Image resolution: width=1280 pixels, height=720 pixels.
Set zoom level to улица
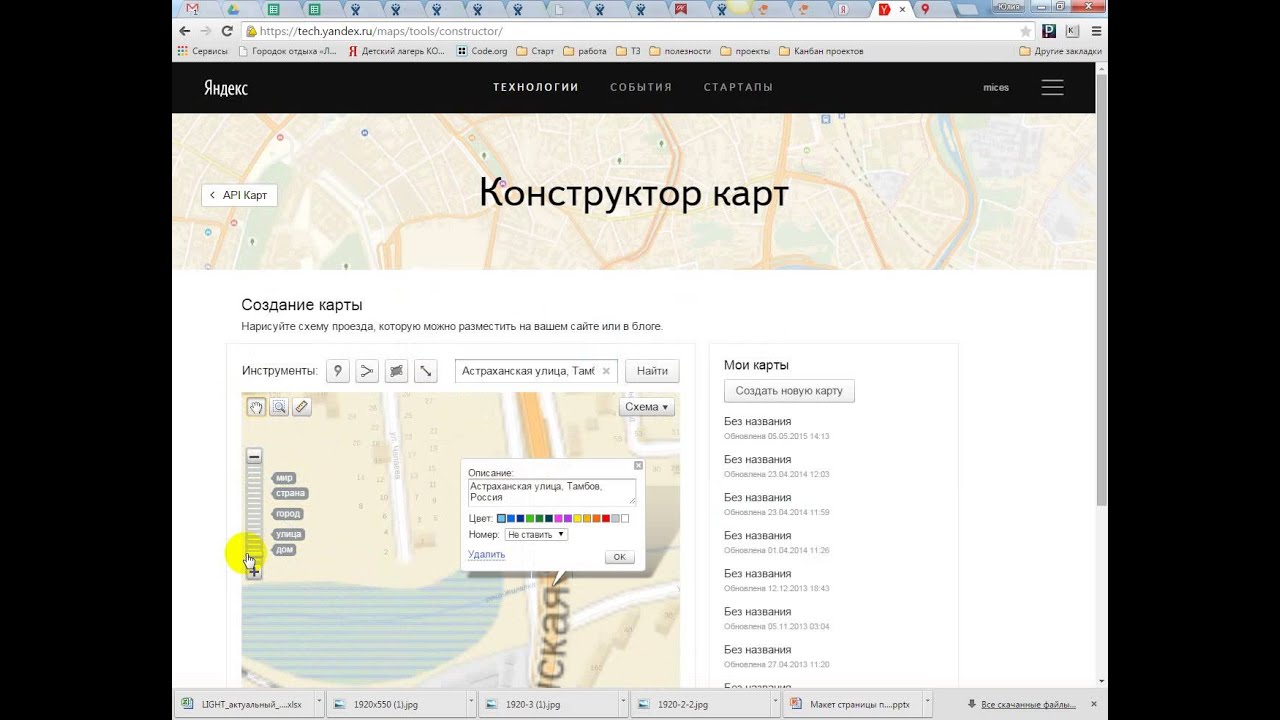(288, 535)
